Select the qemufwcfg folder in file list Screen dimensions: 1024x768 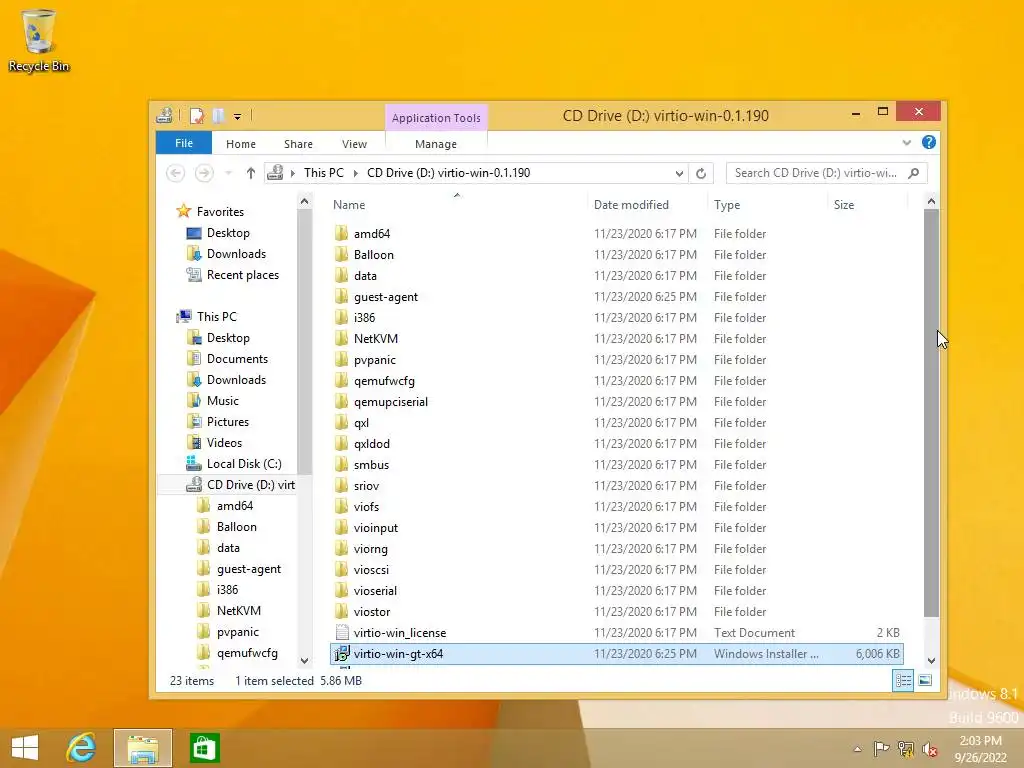(384, 381)
